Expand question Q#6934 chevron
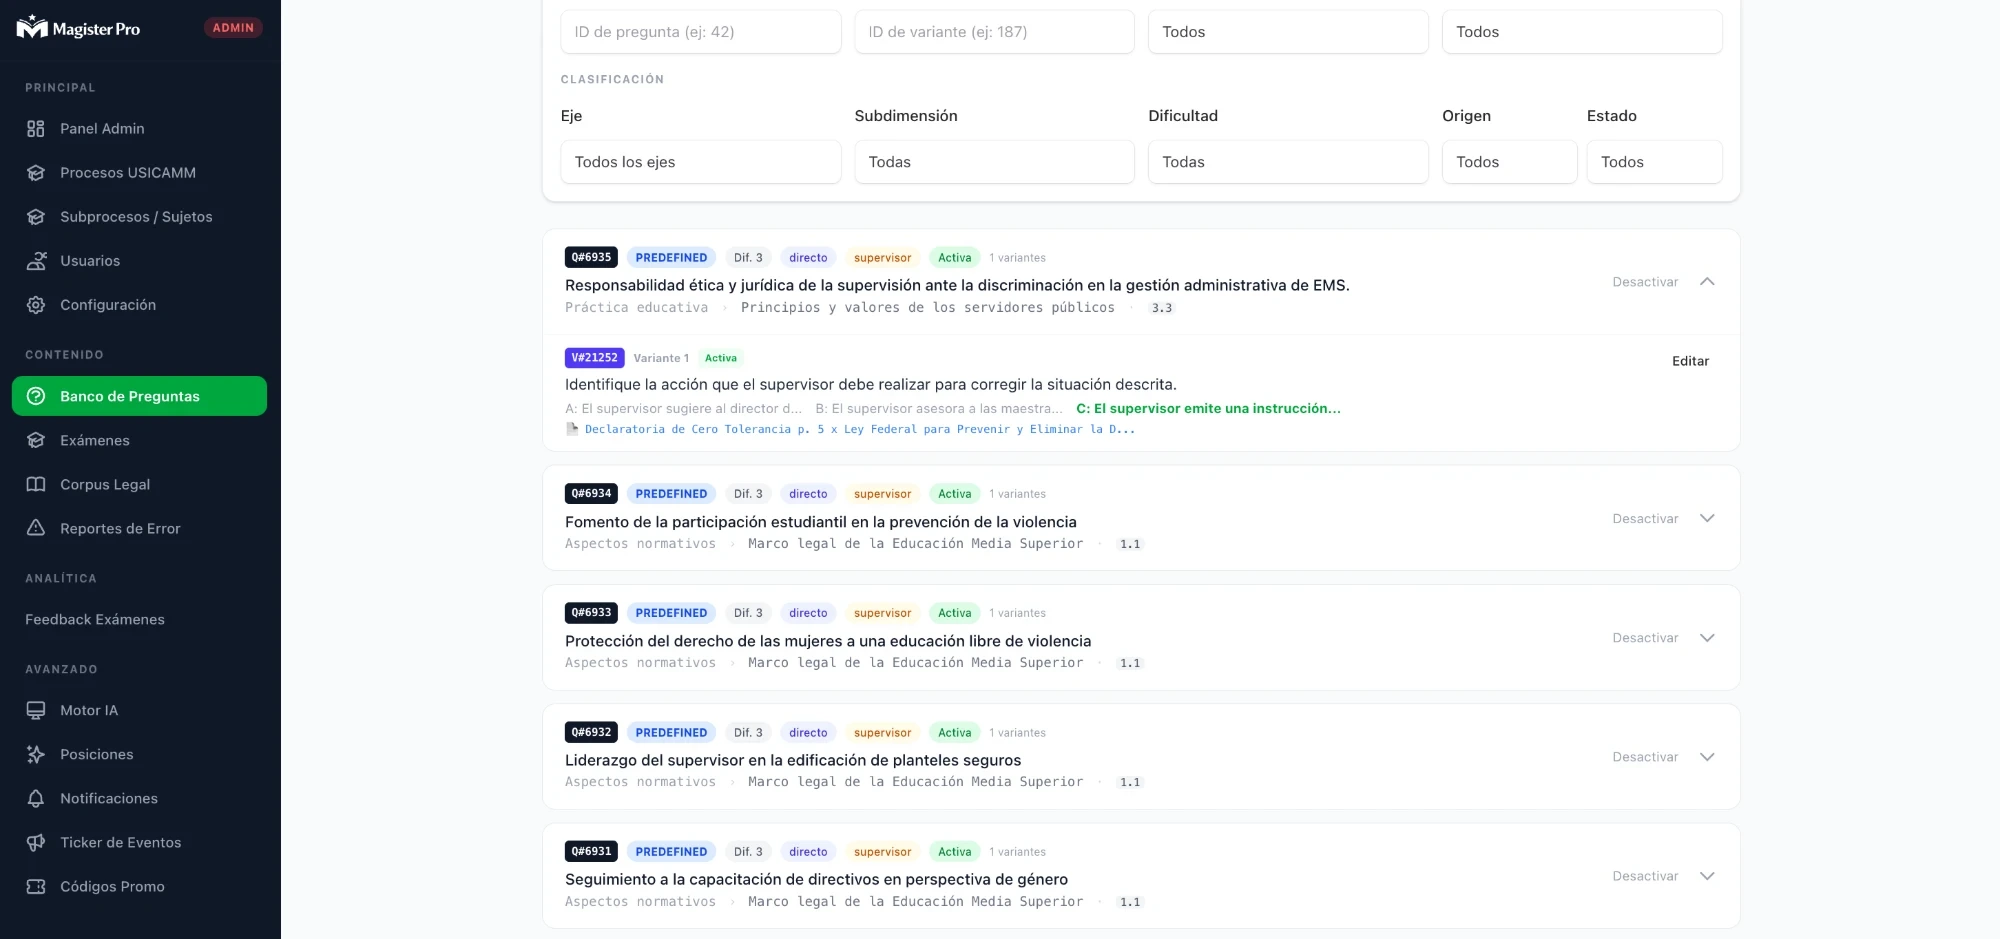 [1707, 518]
